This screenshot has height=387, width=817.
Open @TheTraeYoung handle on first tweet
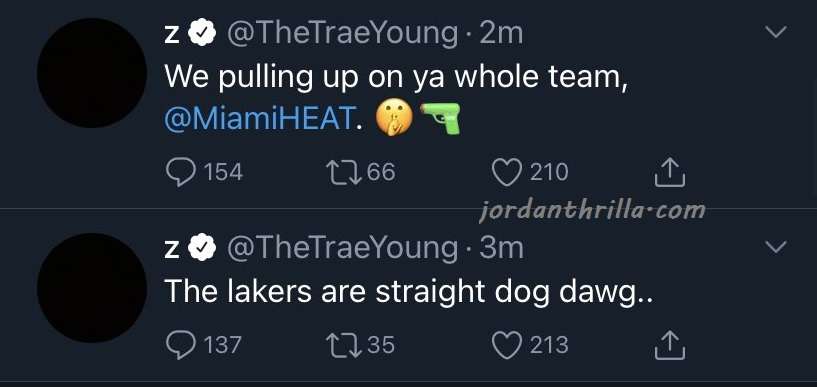tap(341, 34)
